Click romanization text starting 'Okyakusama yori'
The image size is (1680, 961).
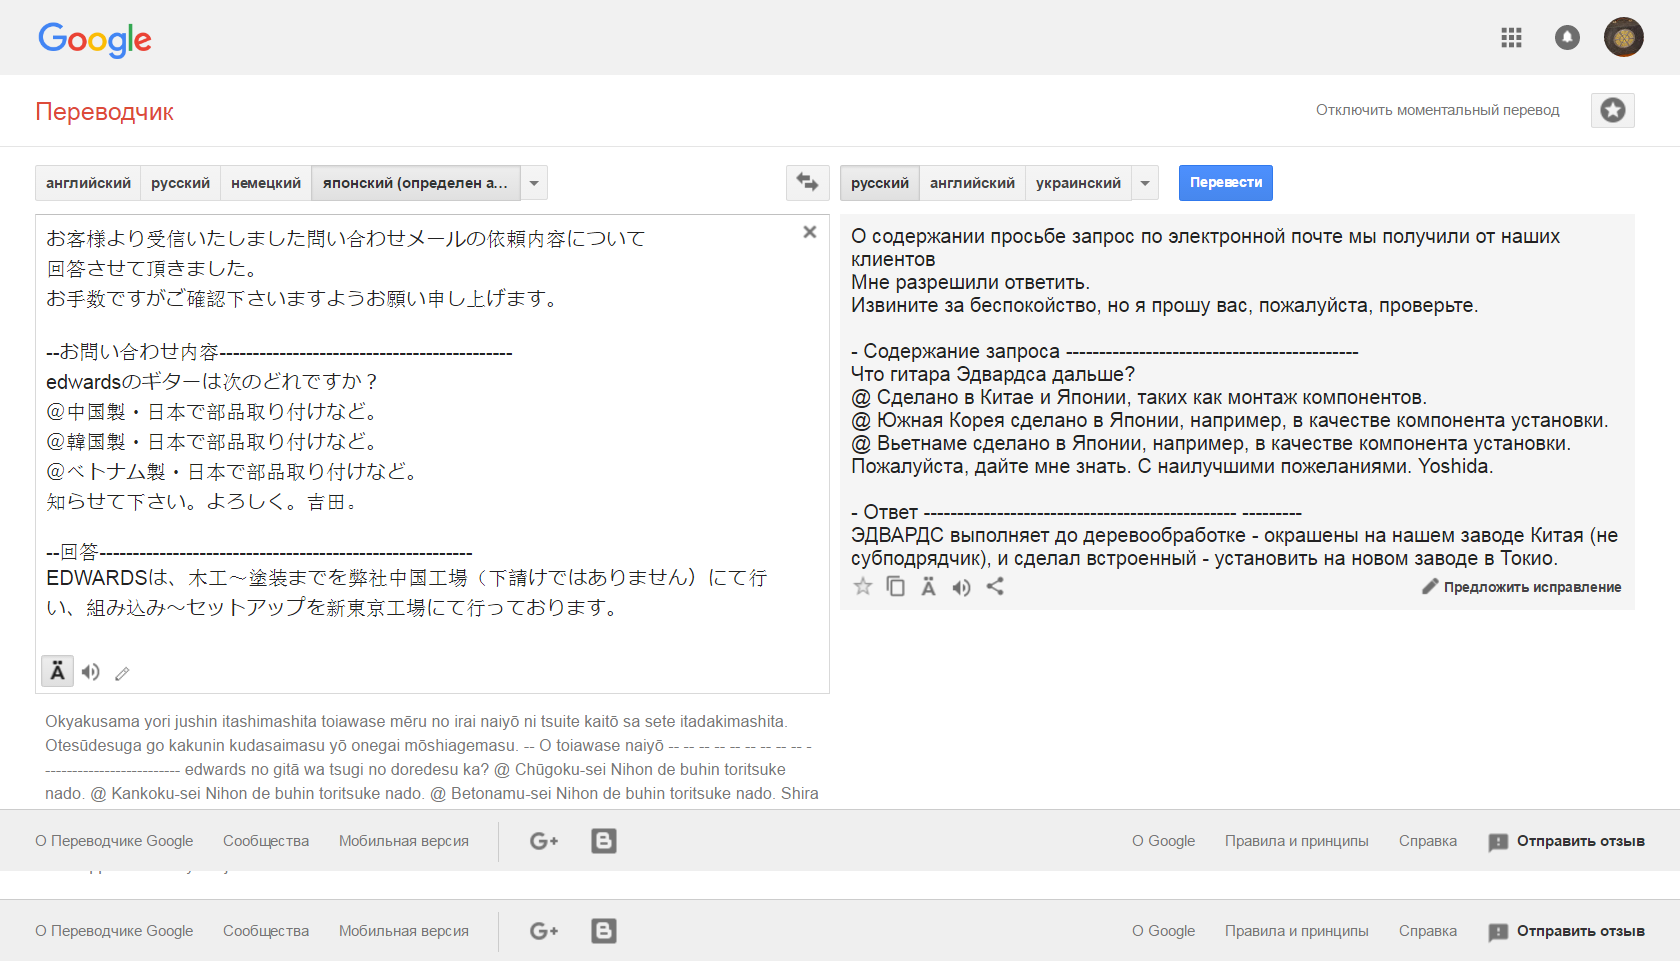point(432,757)
